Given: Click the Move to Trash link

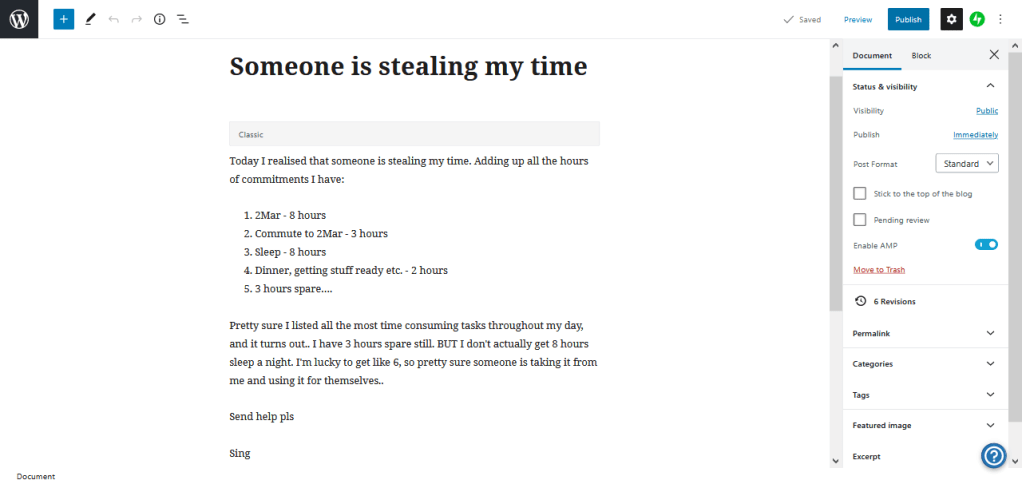Looking at the screenshot, I should pos(879,270).
